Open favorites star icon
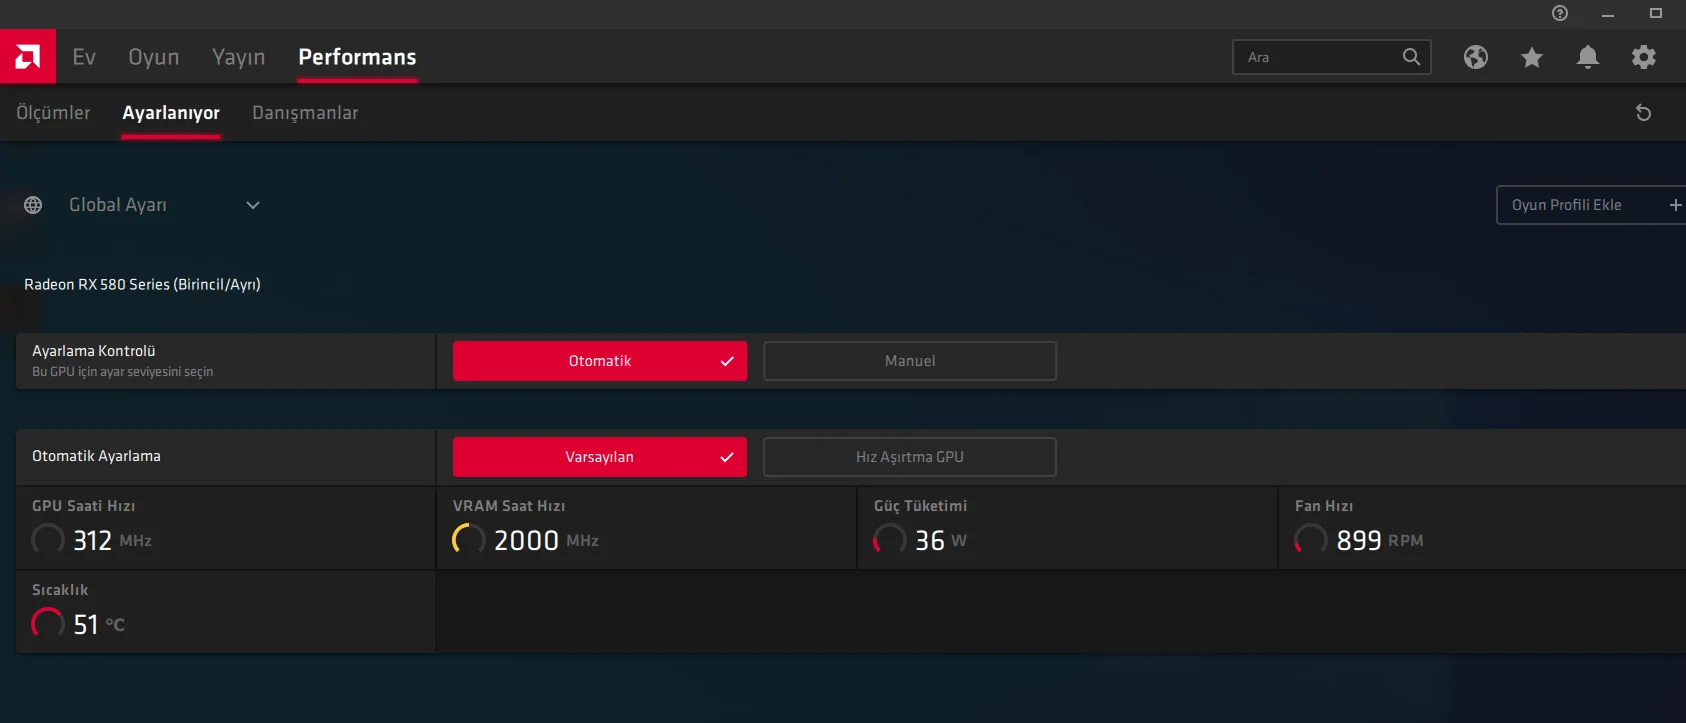The height and width of the screenshot is (723, 1686). coord(1532,57)
